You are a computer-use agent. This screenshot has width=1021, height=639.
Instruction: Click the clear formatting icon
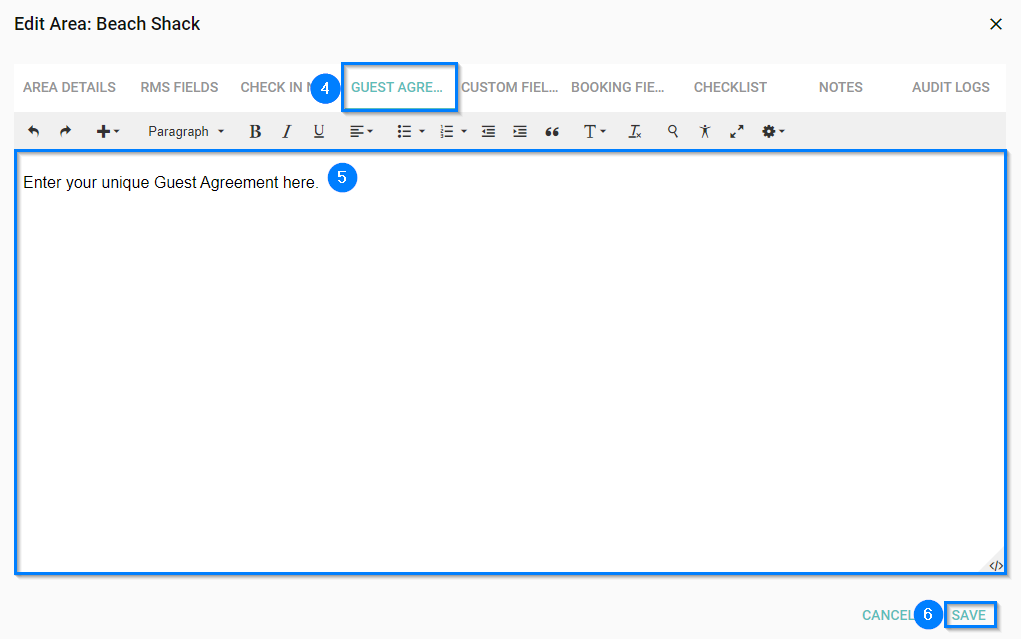pyautogui.click(x=634, y=131)
